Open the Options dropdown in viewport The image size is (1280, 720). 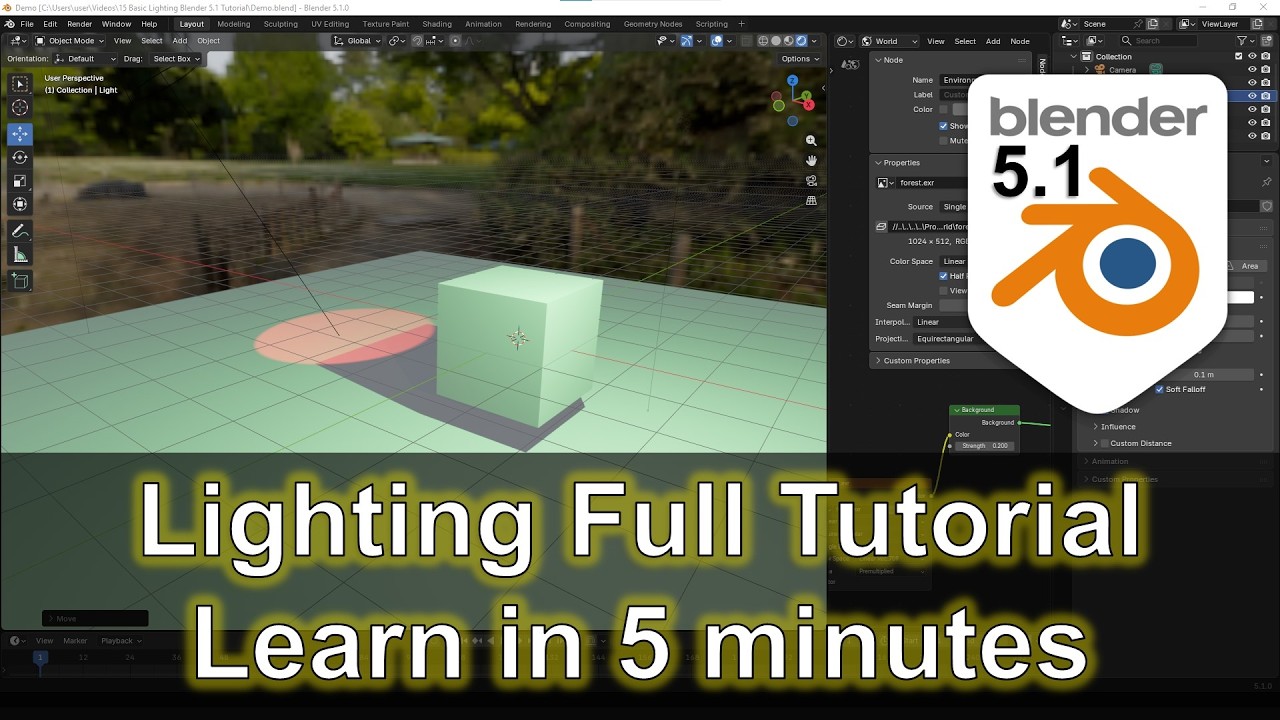pos(799,59)
